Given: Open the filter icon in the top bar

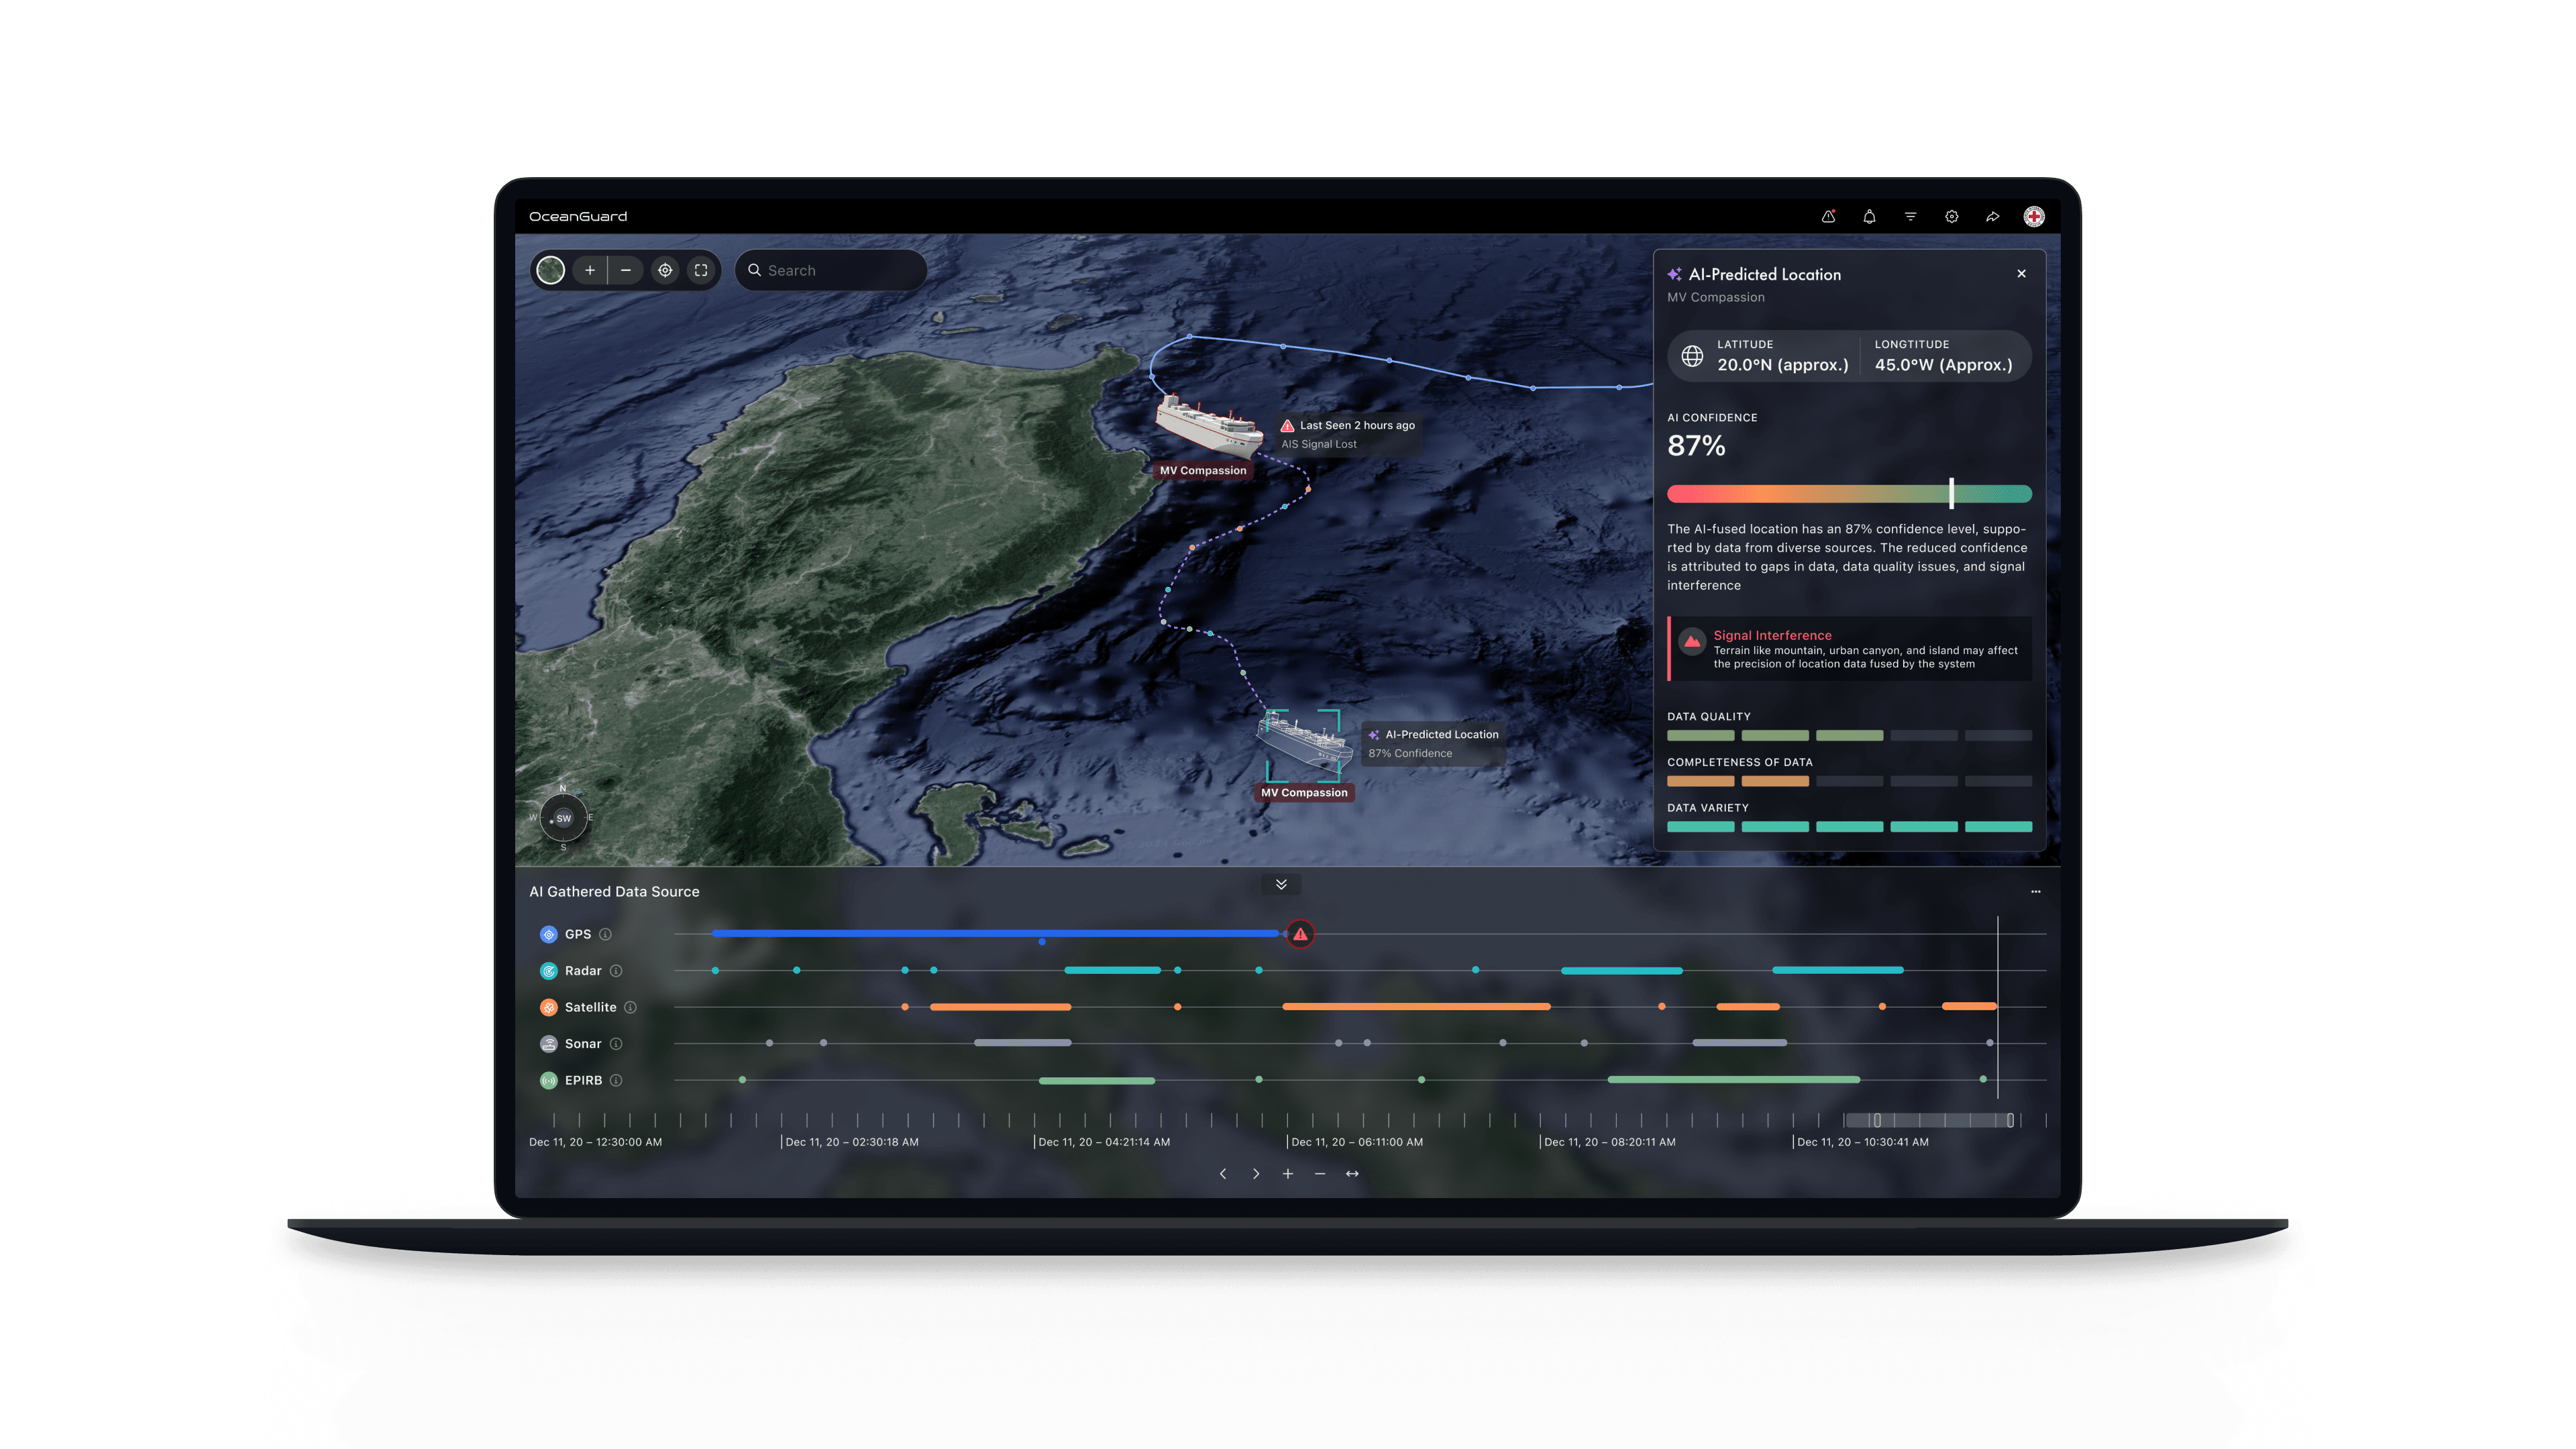Looking at the screenshot, I should (1910, 216).
